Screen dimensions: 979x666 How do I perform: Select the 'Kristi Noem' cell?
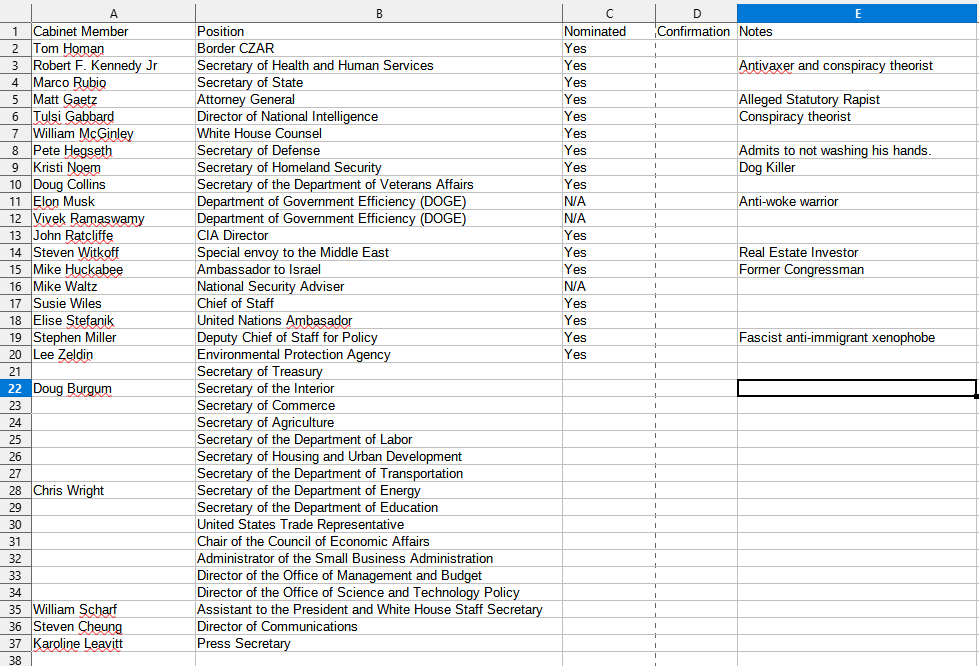point(113,167)
